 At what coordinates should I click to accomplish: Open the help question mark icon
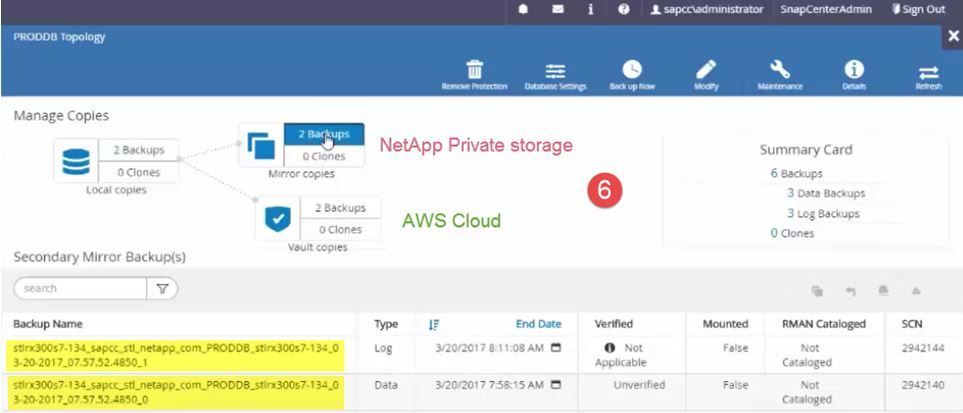[623, 10]
